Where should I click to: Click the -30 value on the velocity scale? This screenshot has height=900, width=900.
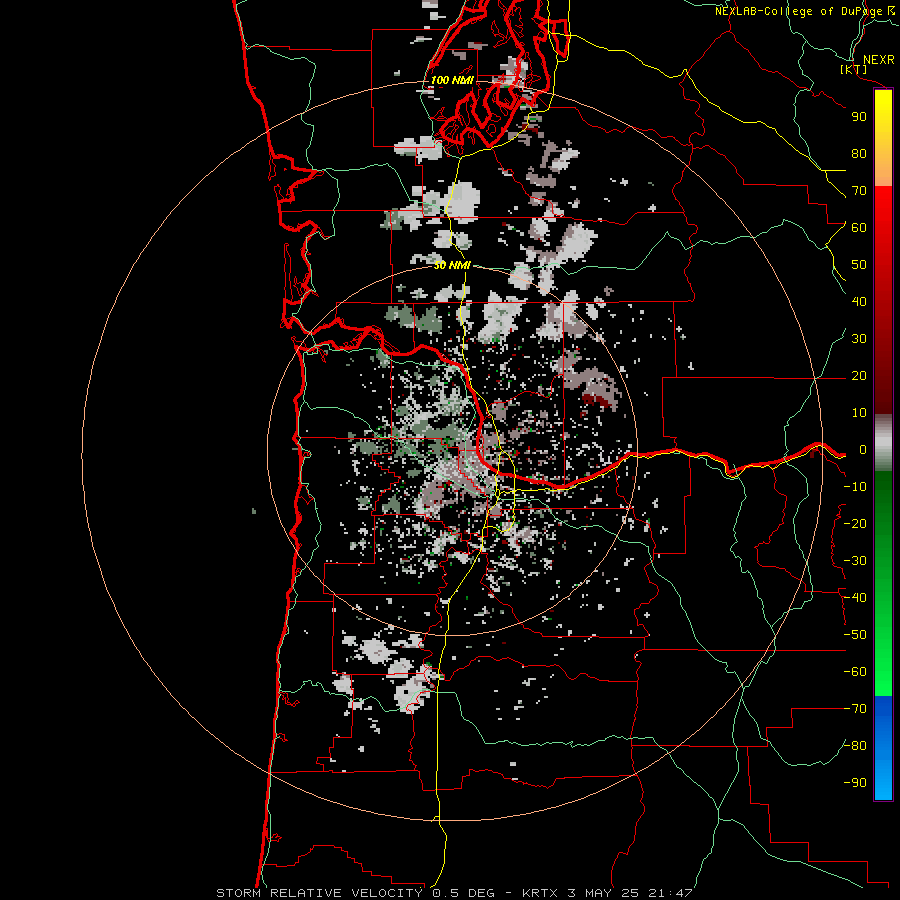click(855, 561)
